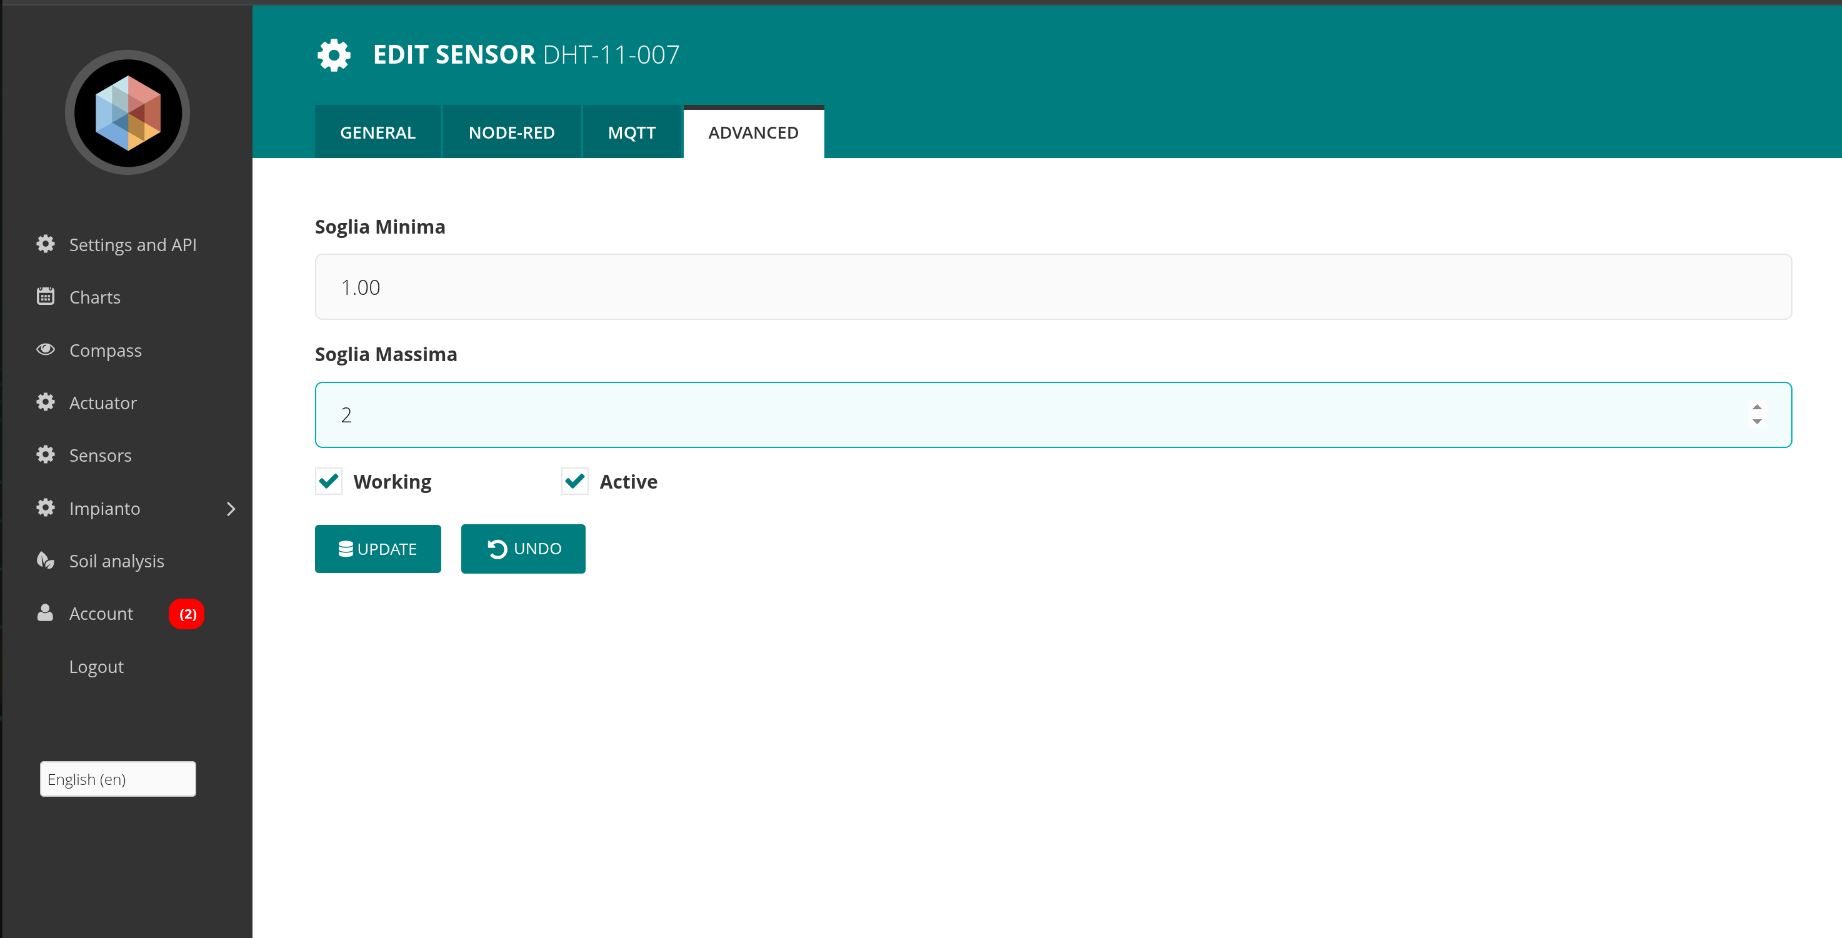This screenshot has height=938, width=1842.
Task: Click the Logout link
Action: coord(96,667)
